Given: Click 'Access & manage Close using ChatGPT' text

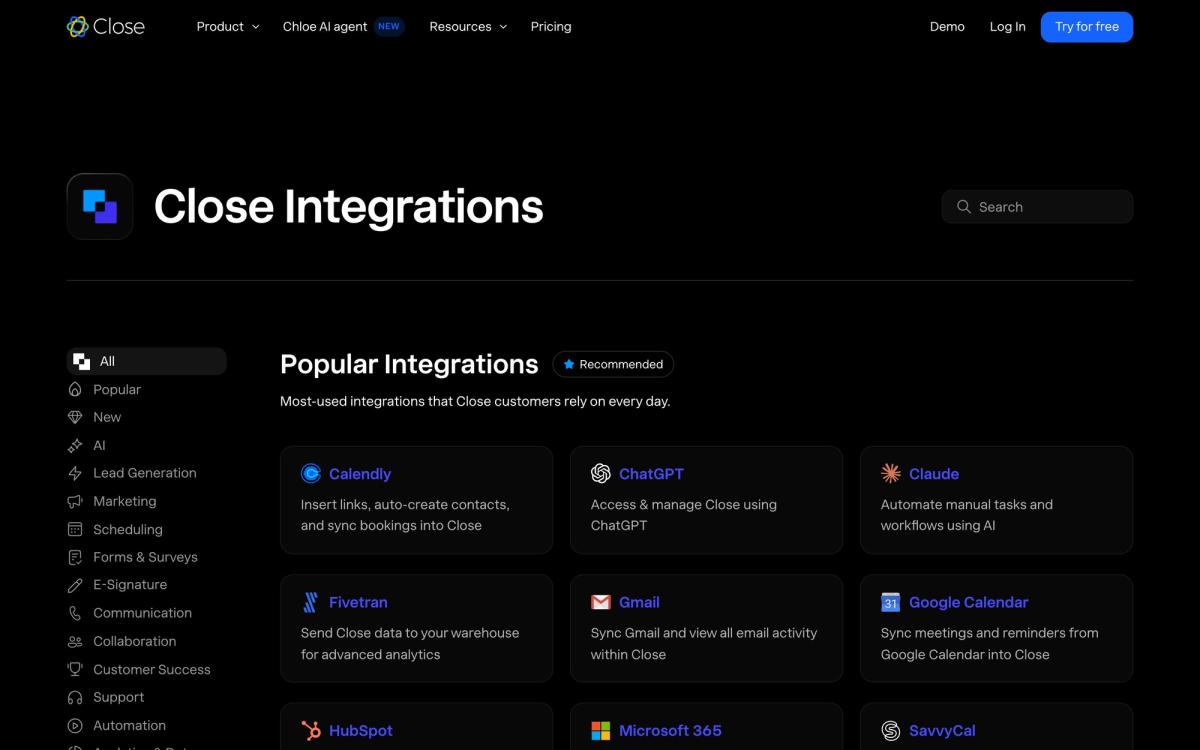Looking at the screenshot, I should (x=684, y=515).
